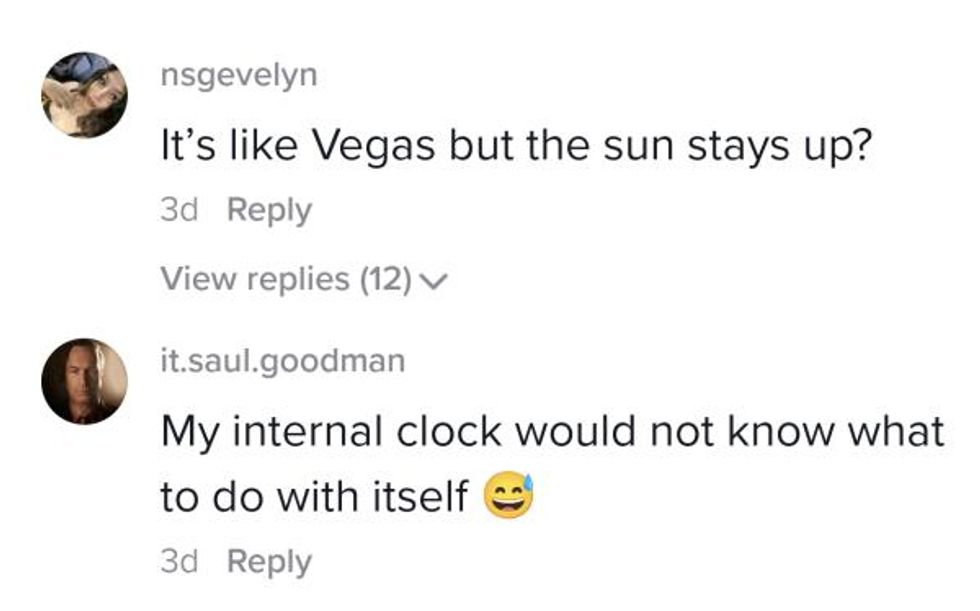Click the 3d timestamp under it.saul.goodman's comment

(x=180, y=562)
